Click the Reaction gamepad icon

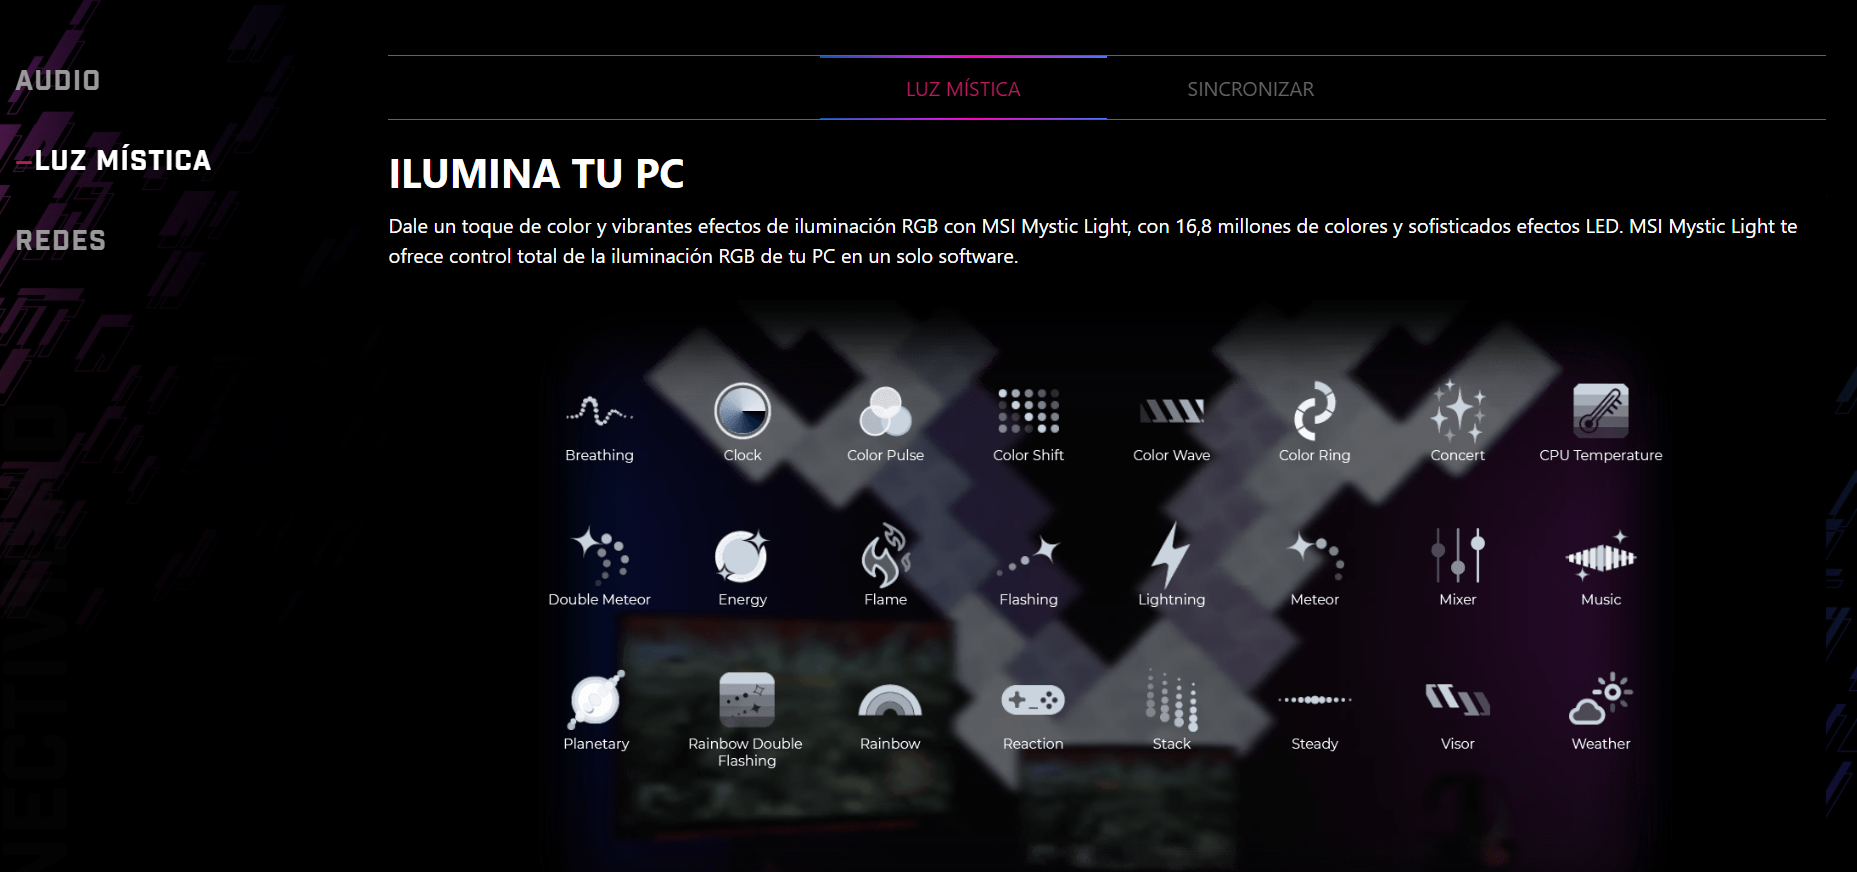click(1033, 700)
